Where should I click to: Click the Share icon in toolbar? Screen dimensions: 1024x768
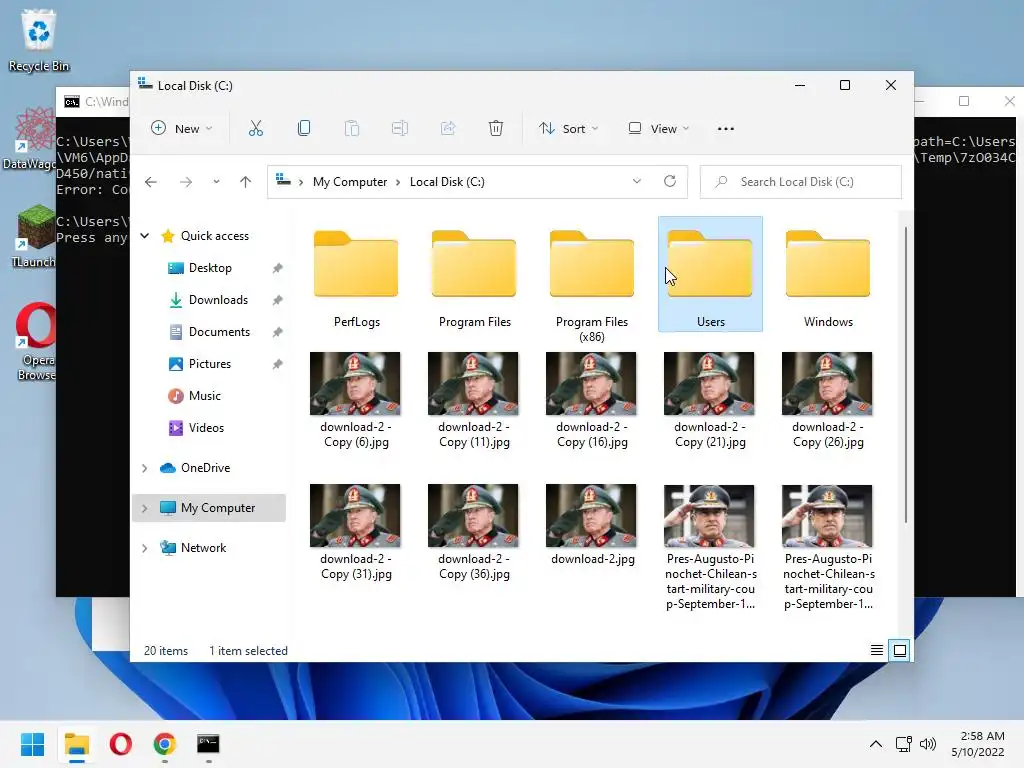(448, 129)
